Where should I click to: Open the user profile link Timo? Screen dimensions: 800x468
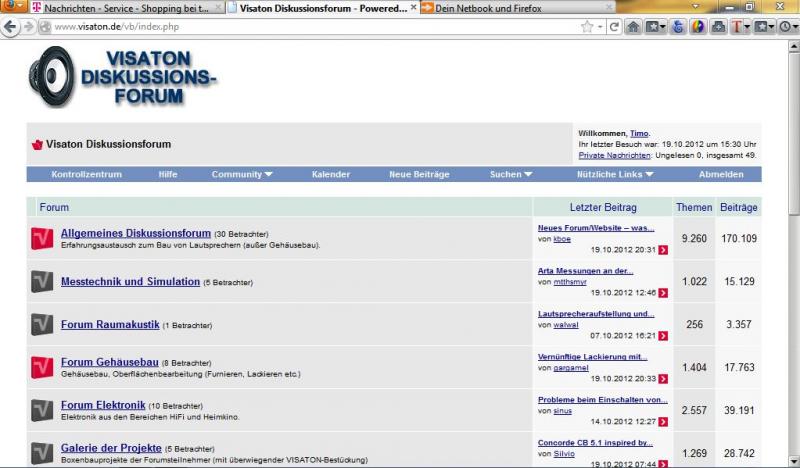[639, 133]
